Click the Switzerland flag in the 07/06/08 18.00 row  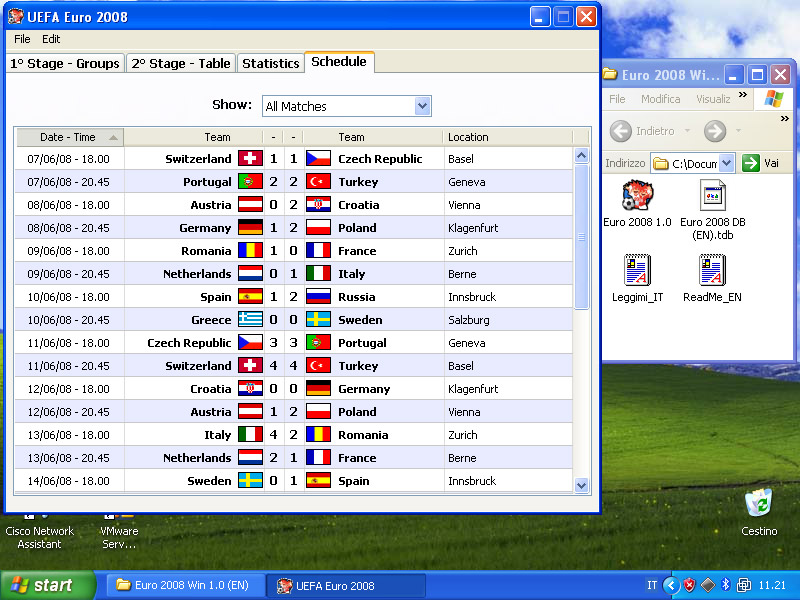(x=251, y=159)
